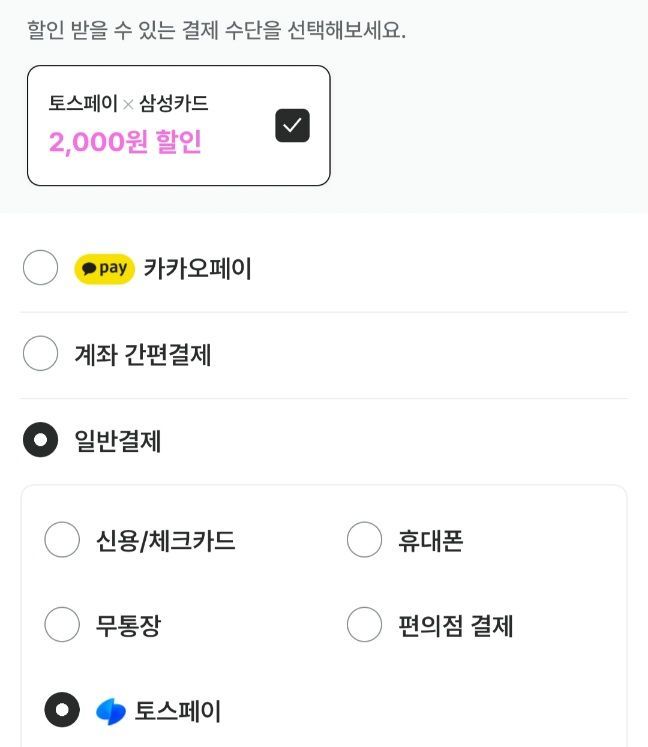The height and width of the screenshot is (747, 648).
Task: Click the 신용/체크카드 text label
Action: pos(165,541)
